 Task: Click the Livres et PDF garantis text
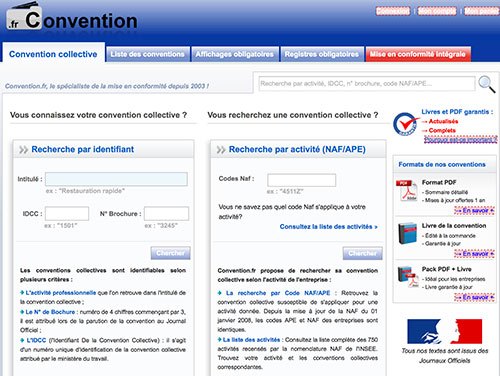[x=457, y=112]
